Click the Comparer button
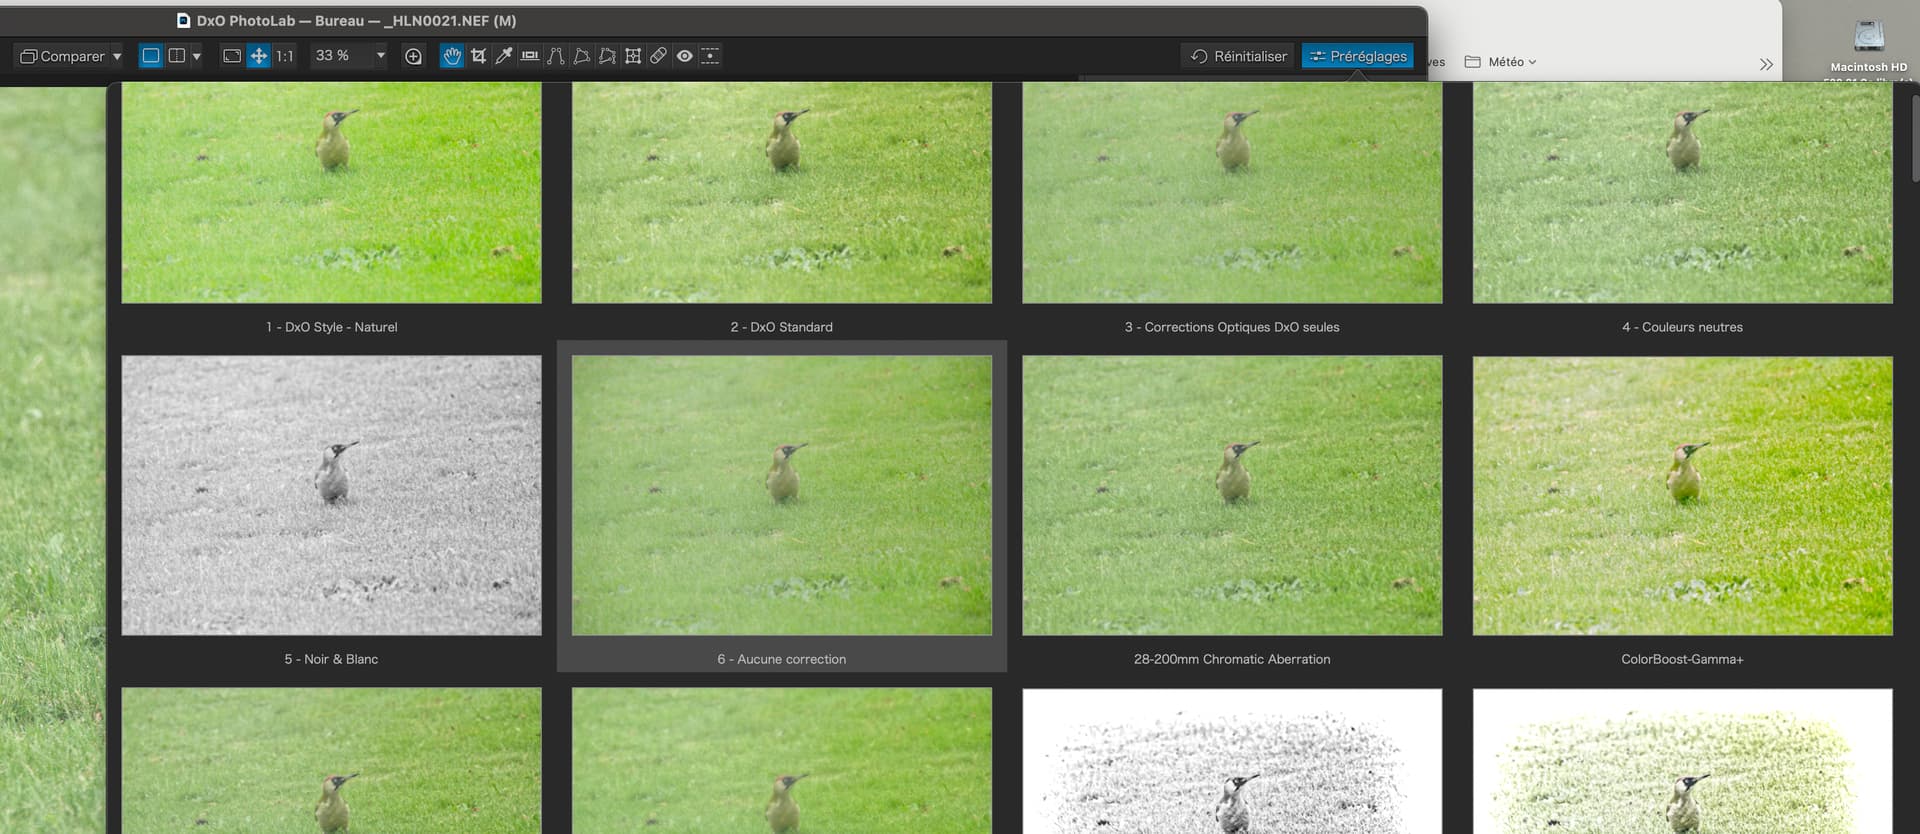Screen dimensions: 1920x834 pos(62,56)
